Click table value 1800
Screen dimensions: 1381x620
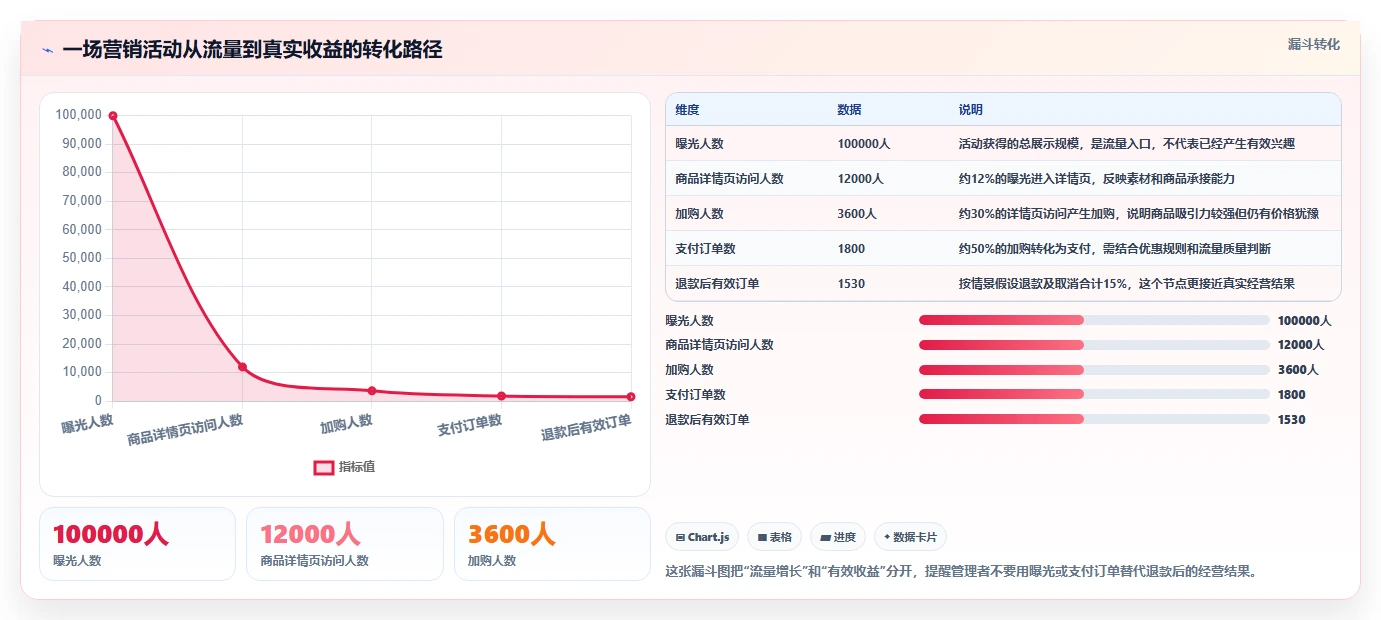pyautogui.click(x=851, y=249)
